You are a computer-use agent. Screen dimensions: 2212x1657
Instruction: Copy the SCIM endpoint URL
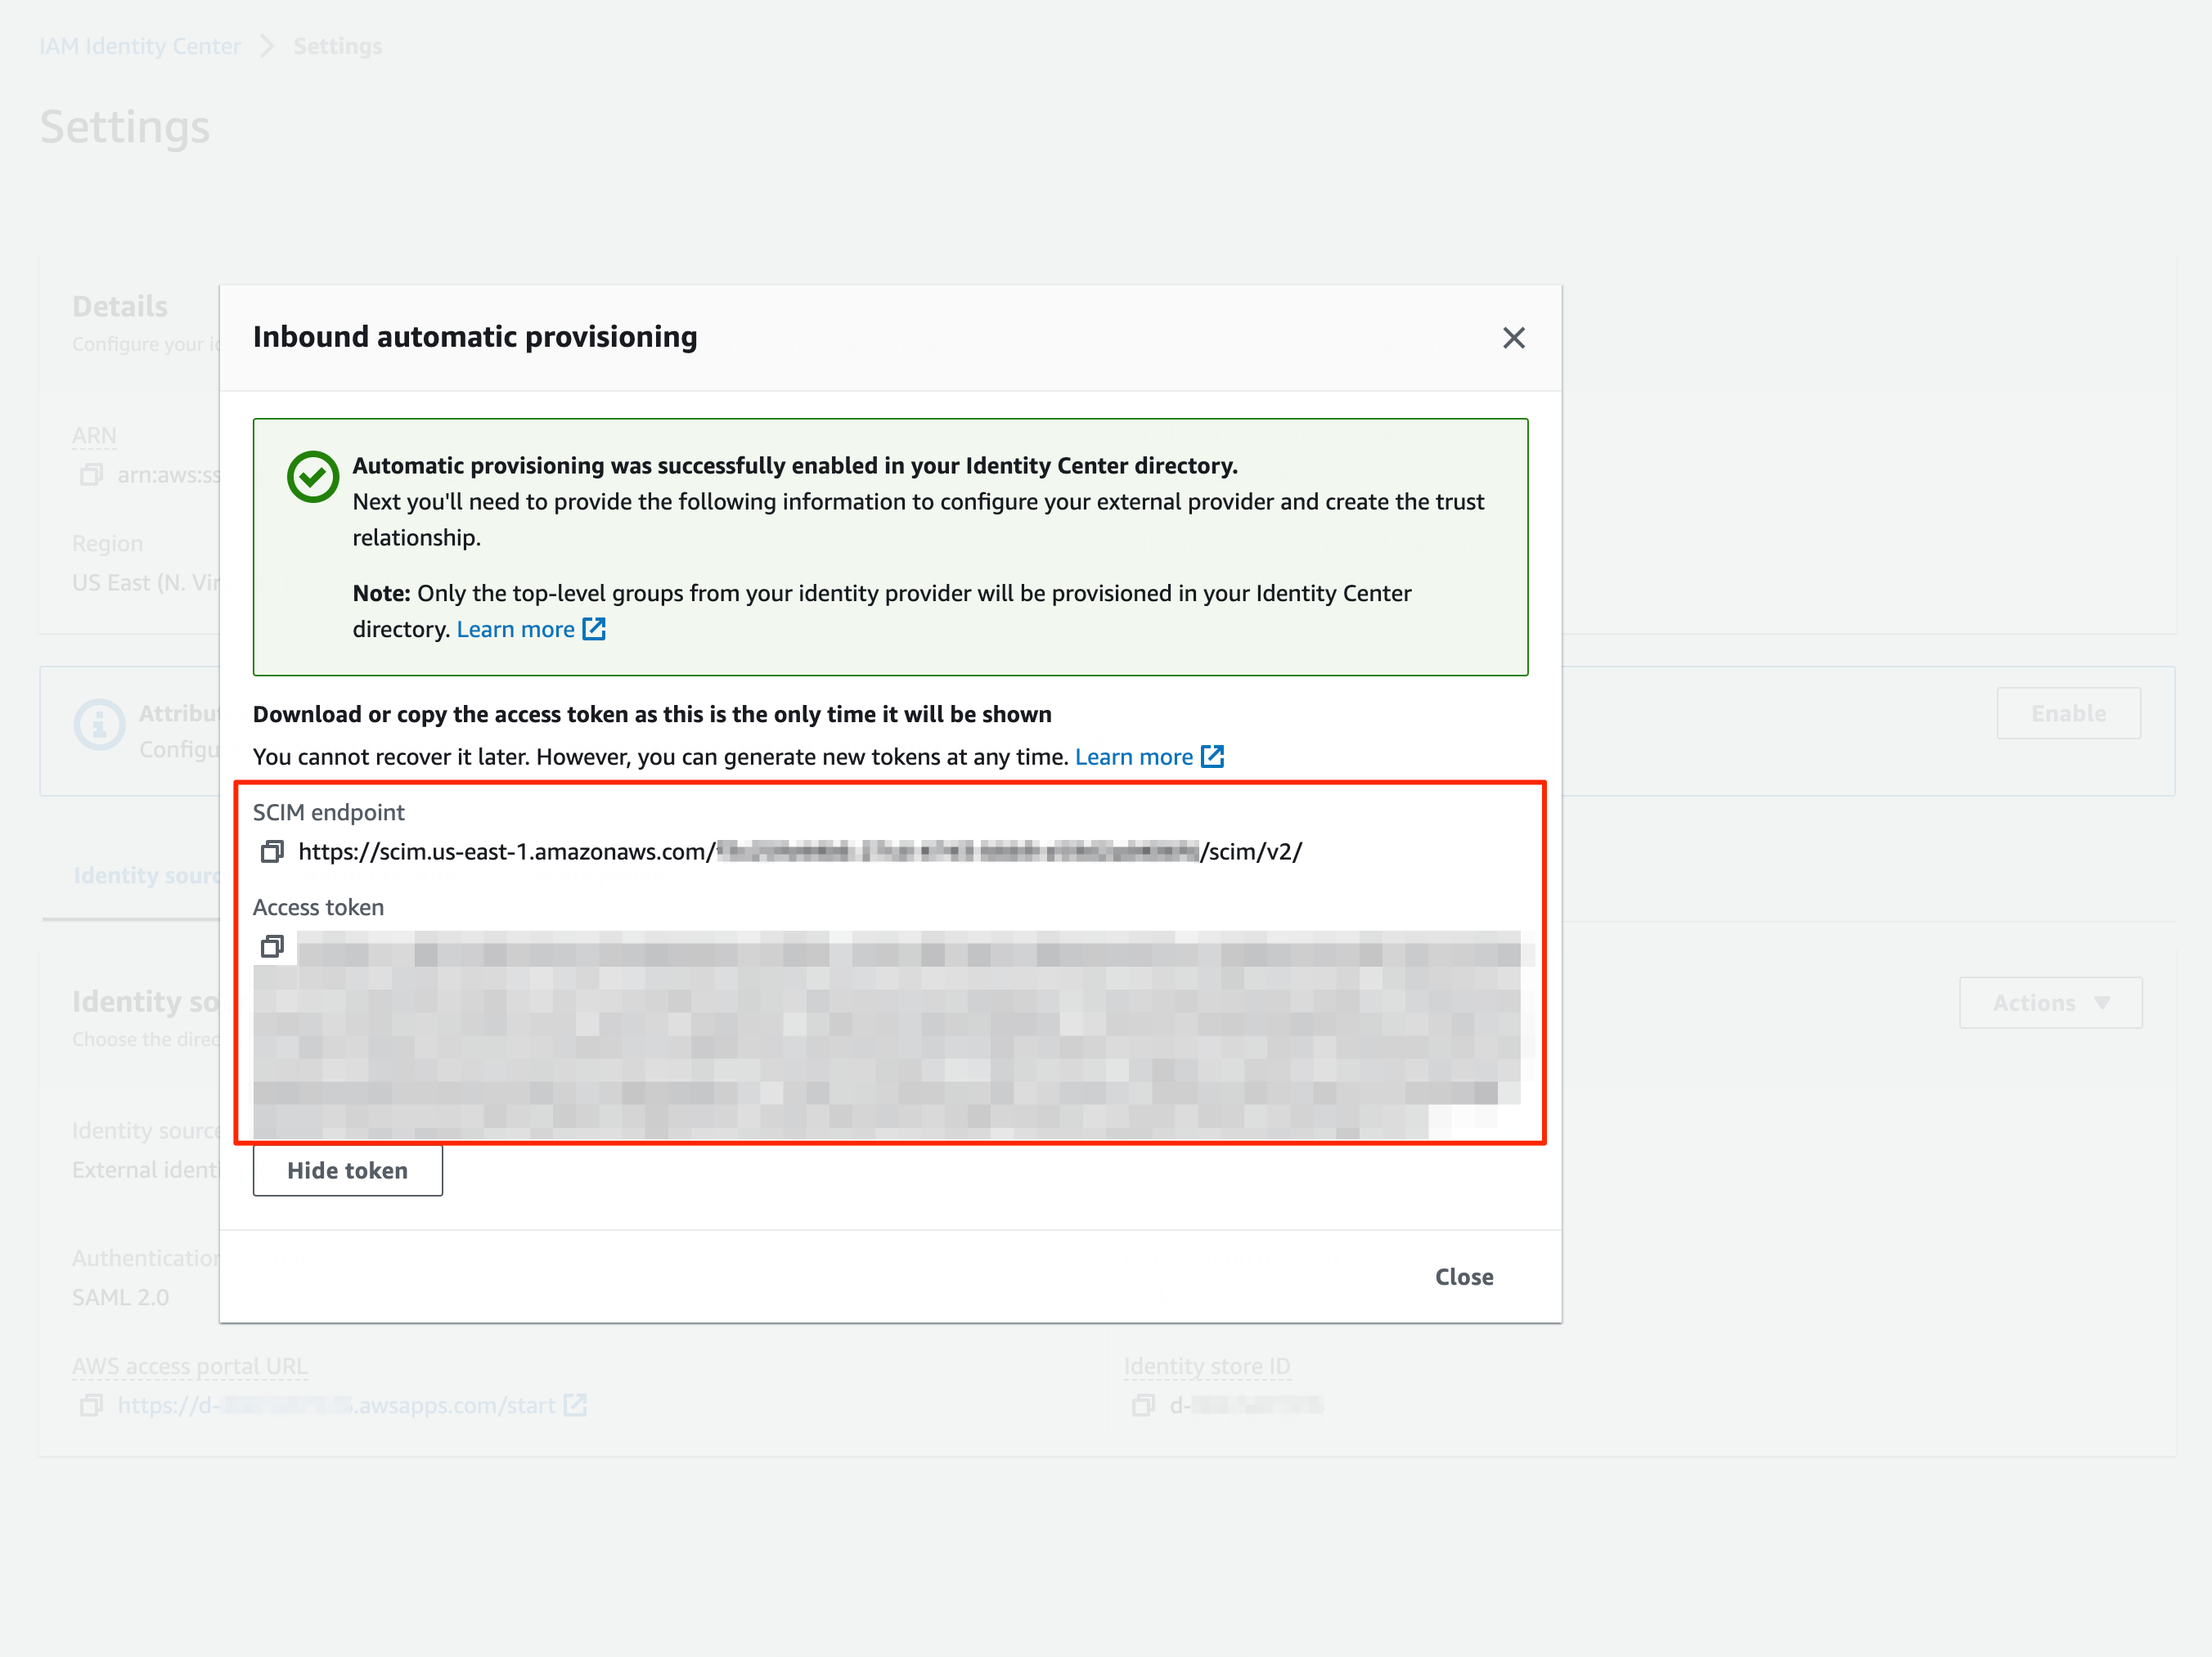coord(272,851)
